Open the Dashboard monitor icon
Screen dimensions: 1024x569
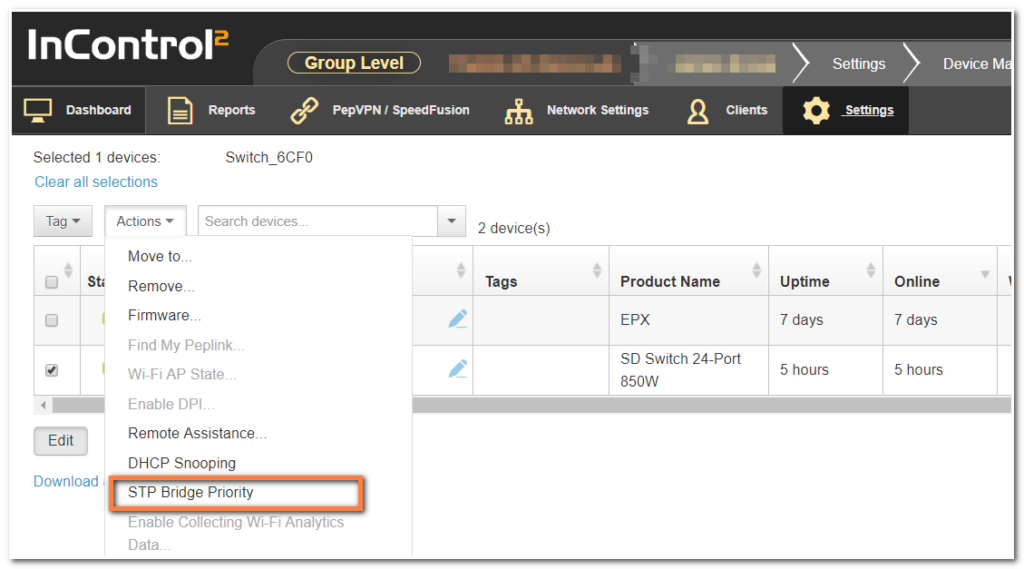pyautogui.click(x=38, y=110)
